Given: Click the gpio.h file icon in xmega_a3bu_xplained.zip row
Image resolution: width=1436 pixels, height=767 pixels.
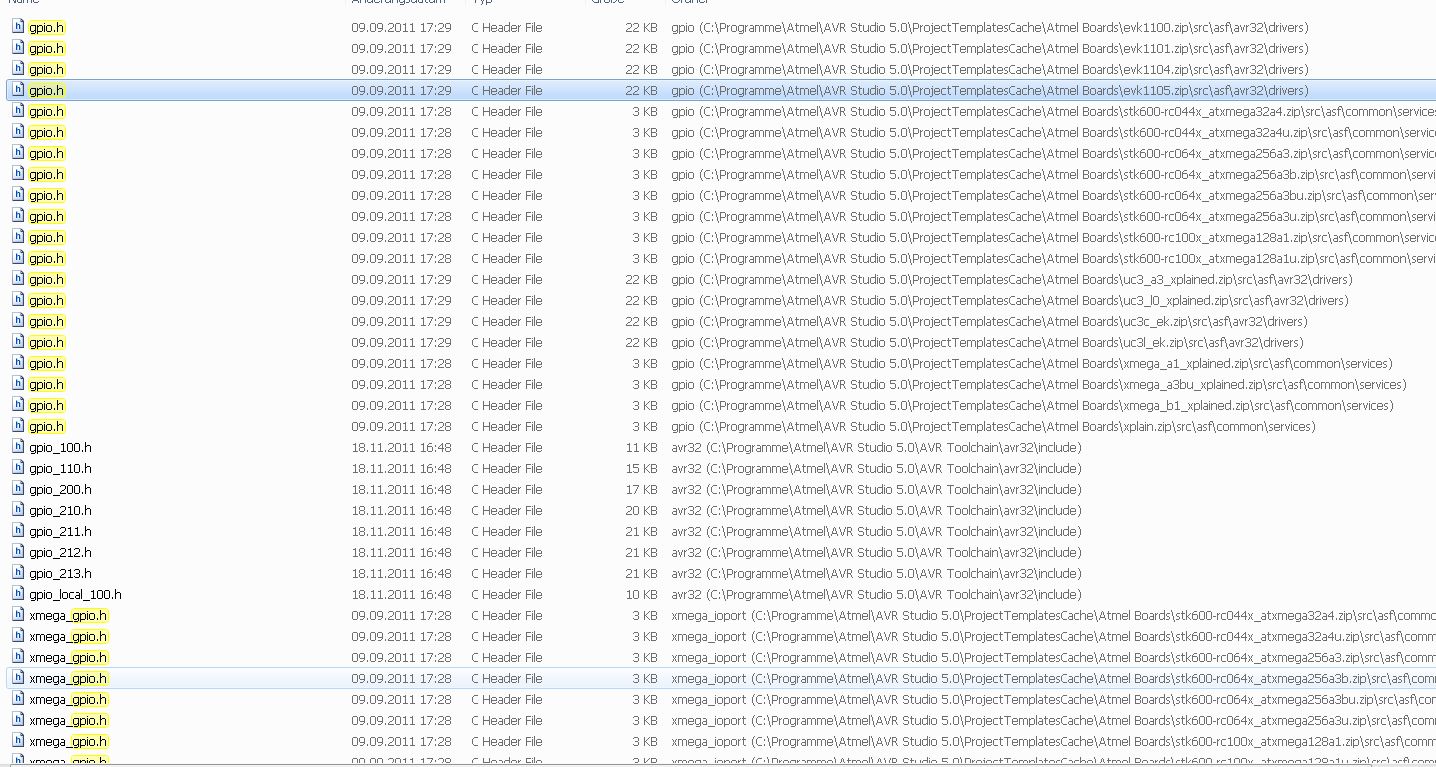Looking at the screenshot, I should coord(18,384).
